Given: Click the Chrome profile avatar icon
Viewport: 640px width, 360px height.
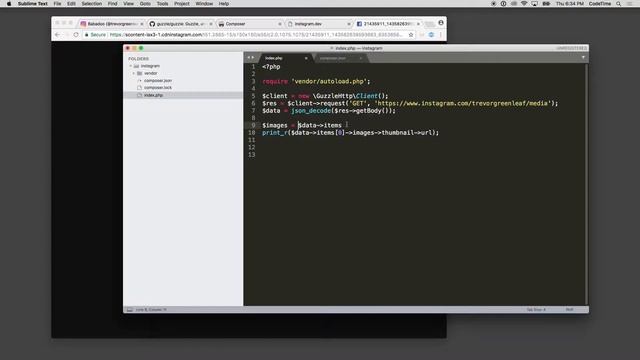Looking at the screenshot, I should coord(441,23).
